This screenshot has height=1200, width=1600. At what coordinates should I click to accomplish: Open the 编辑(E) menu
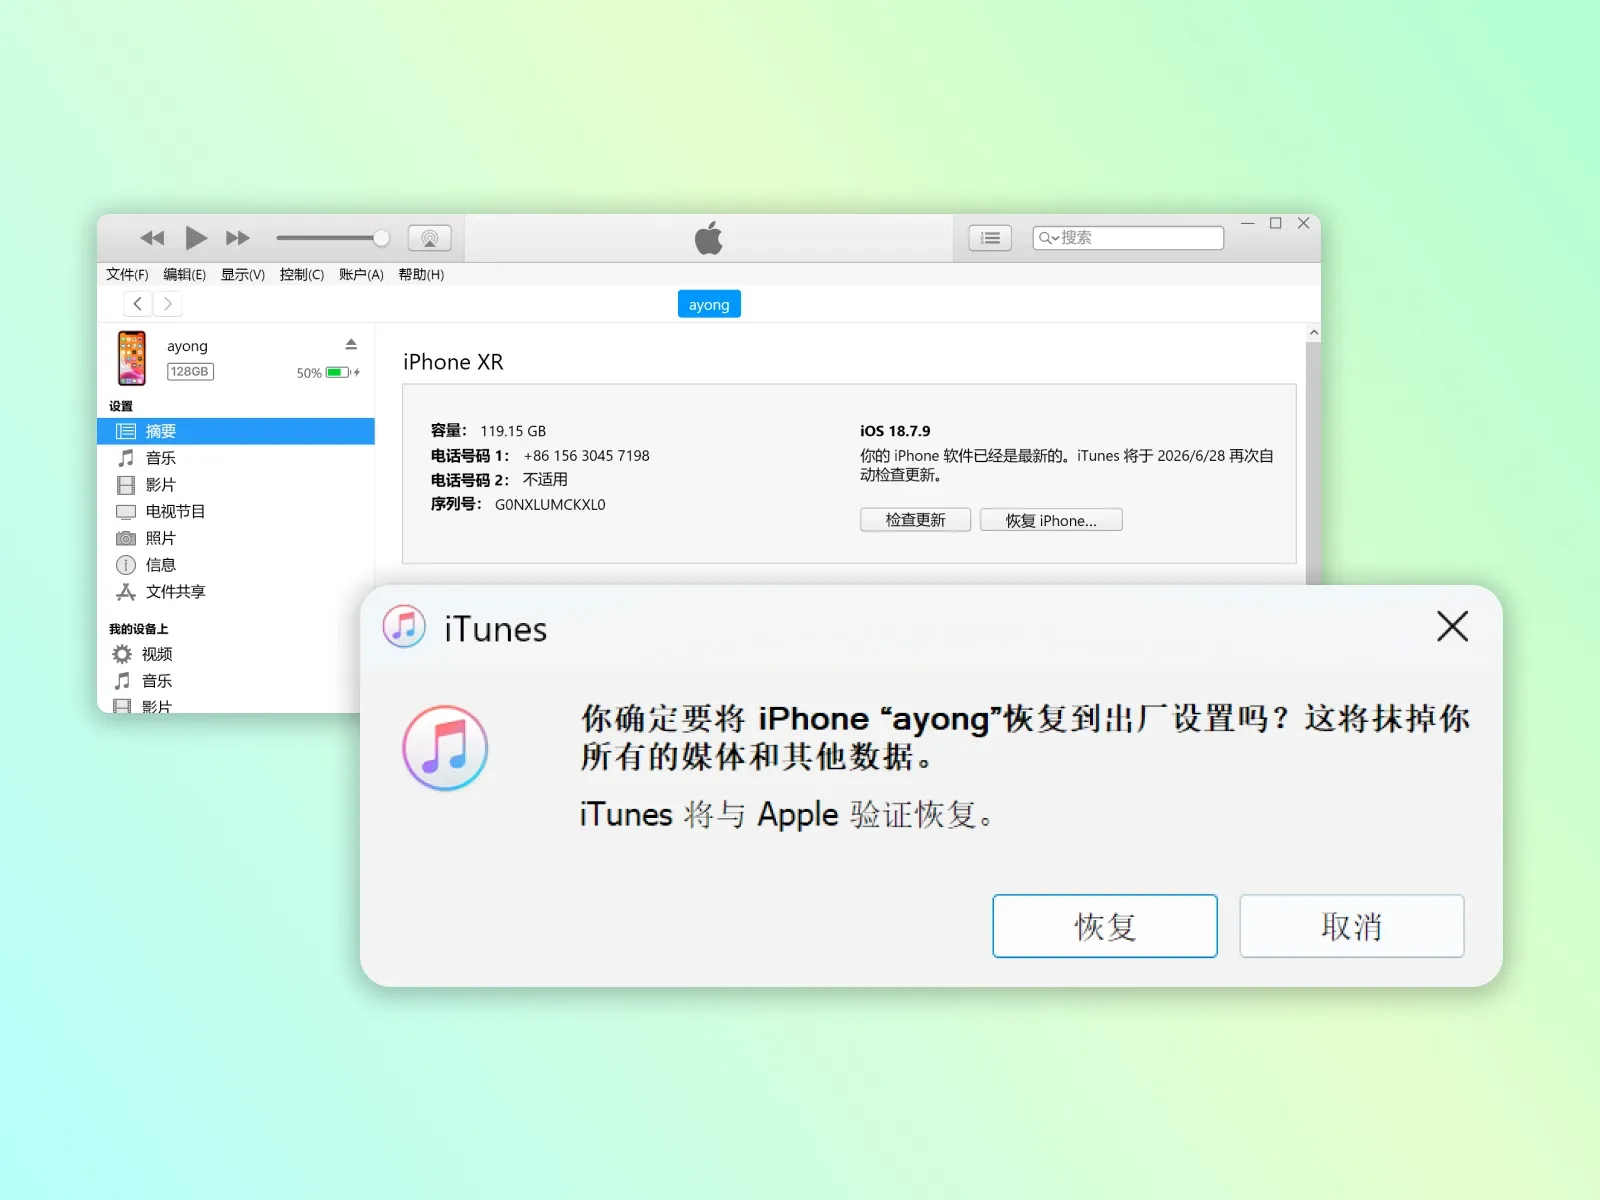(184, 274)
